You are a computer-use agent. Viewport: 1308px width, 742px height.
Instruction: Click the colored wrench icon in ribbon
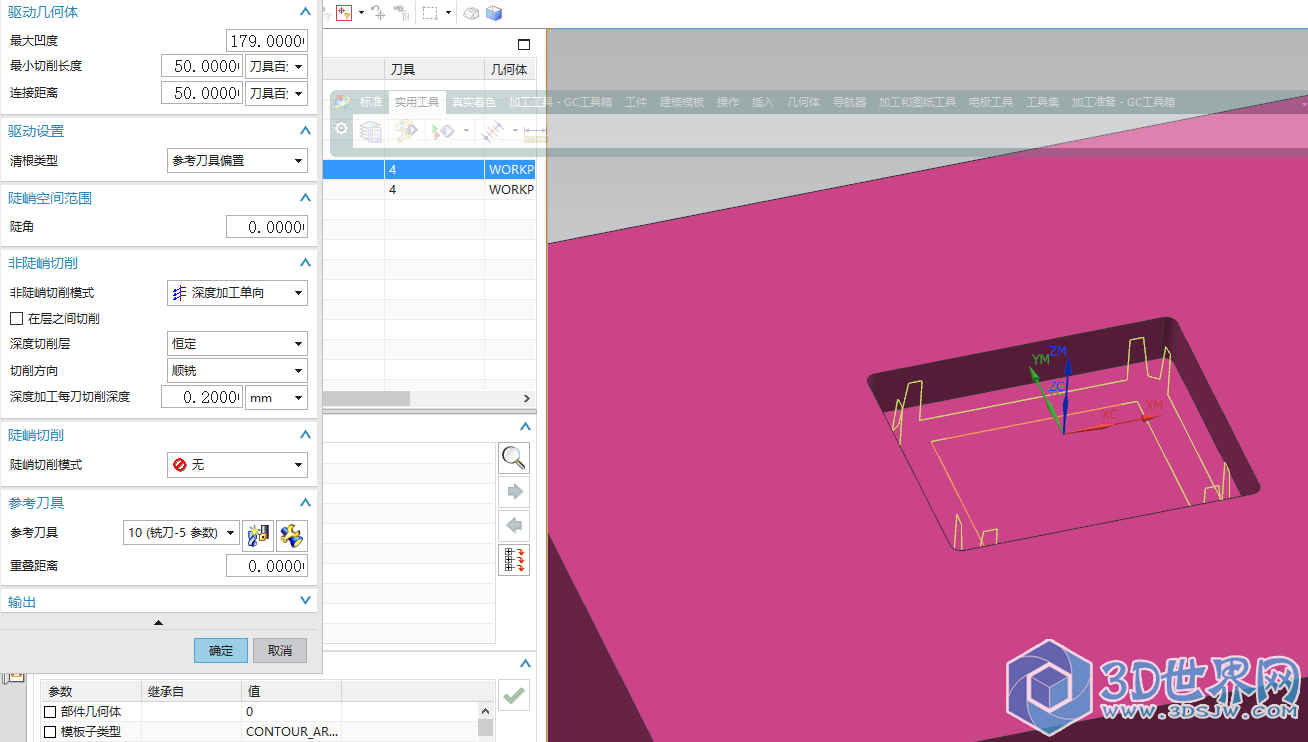tap(406, 131)
